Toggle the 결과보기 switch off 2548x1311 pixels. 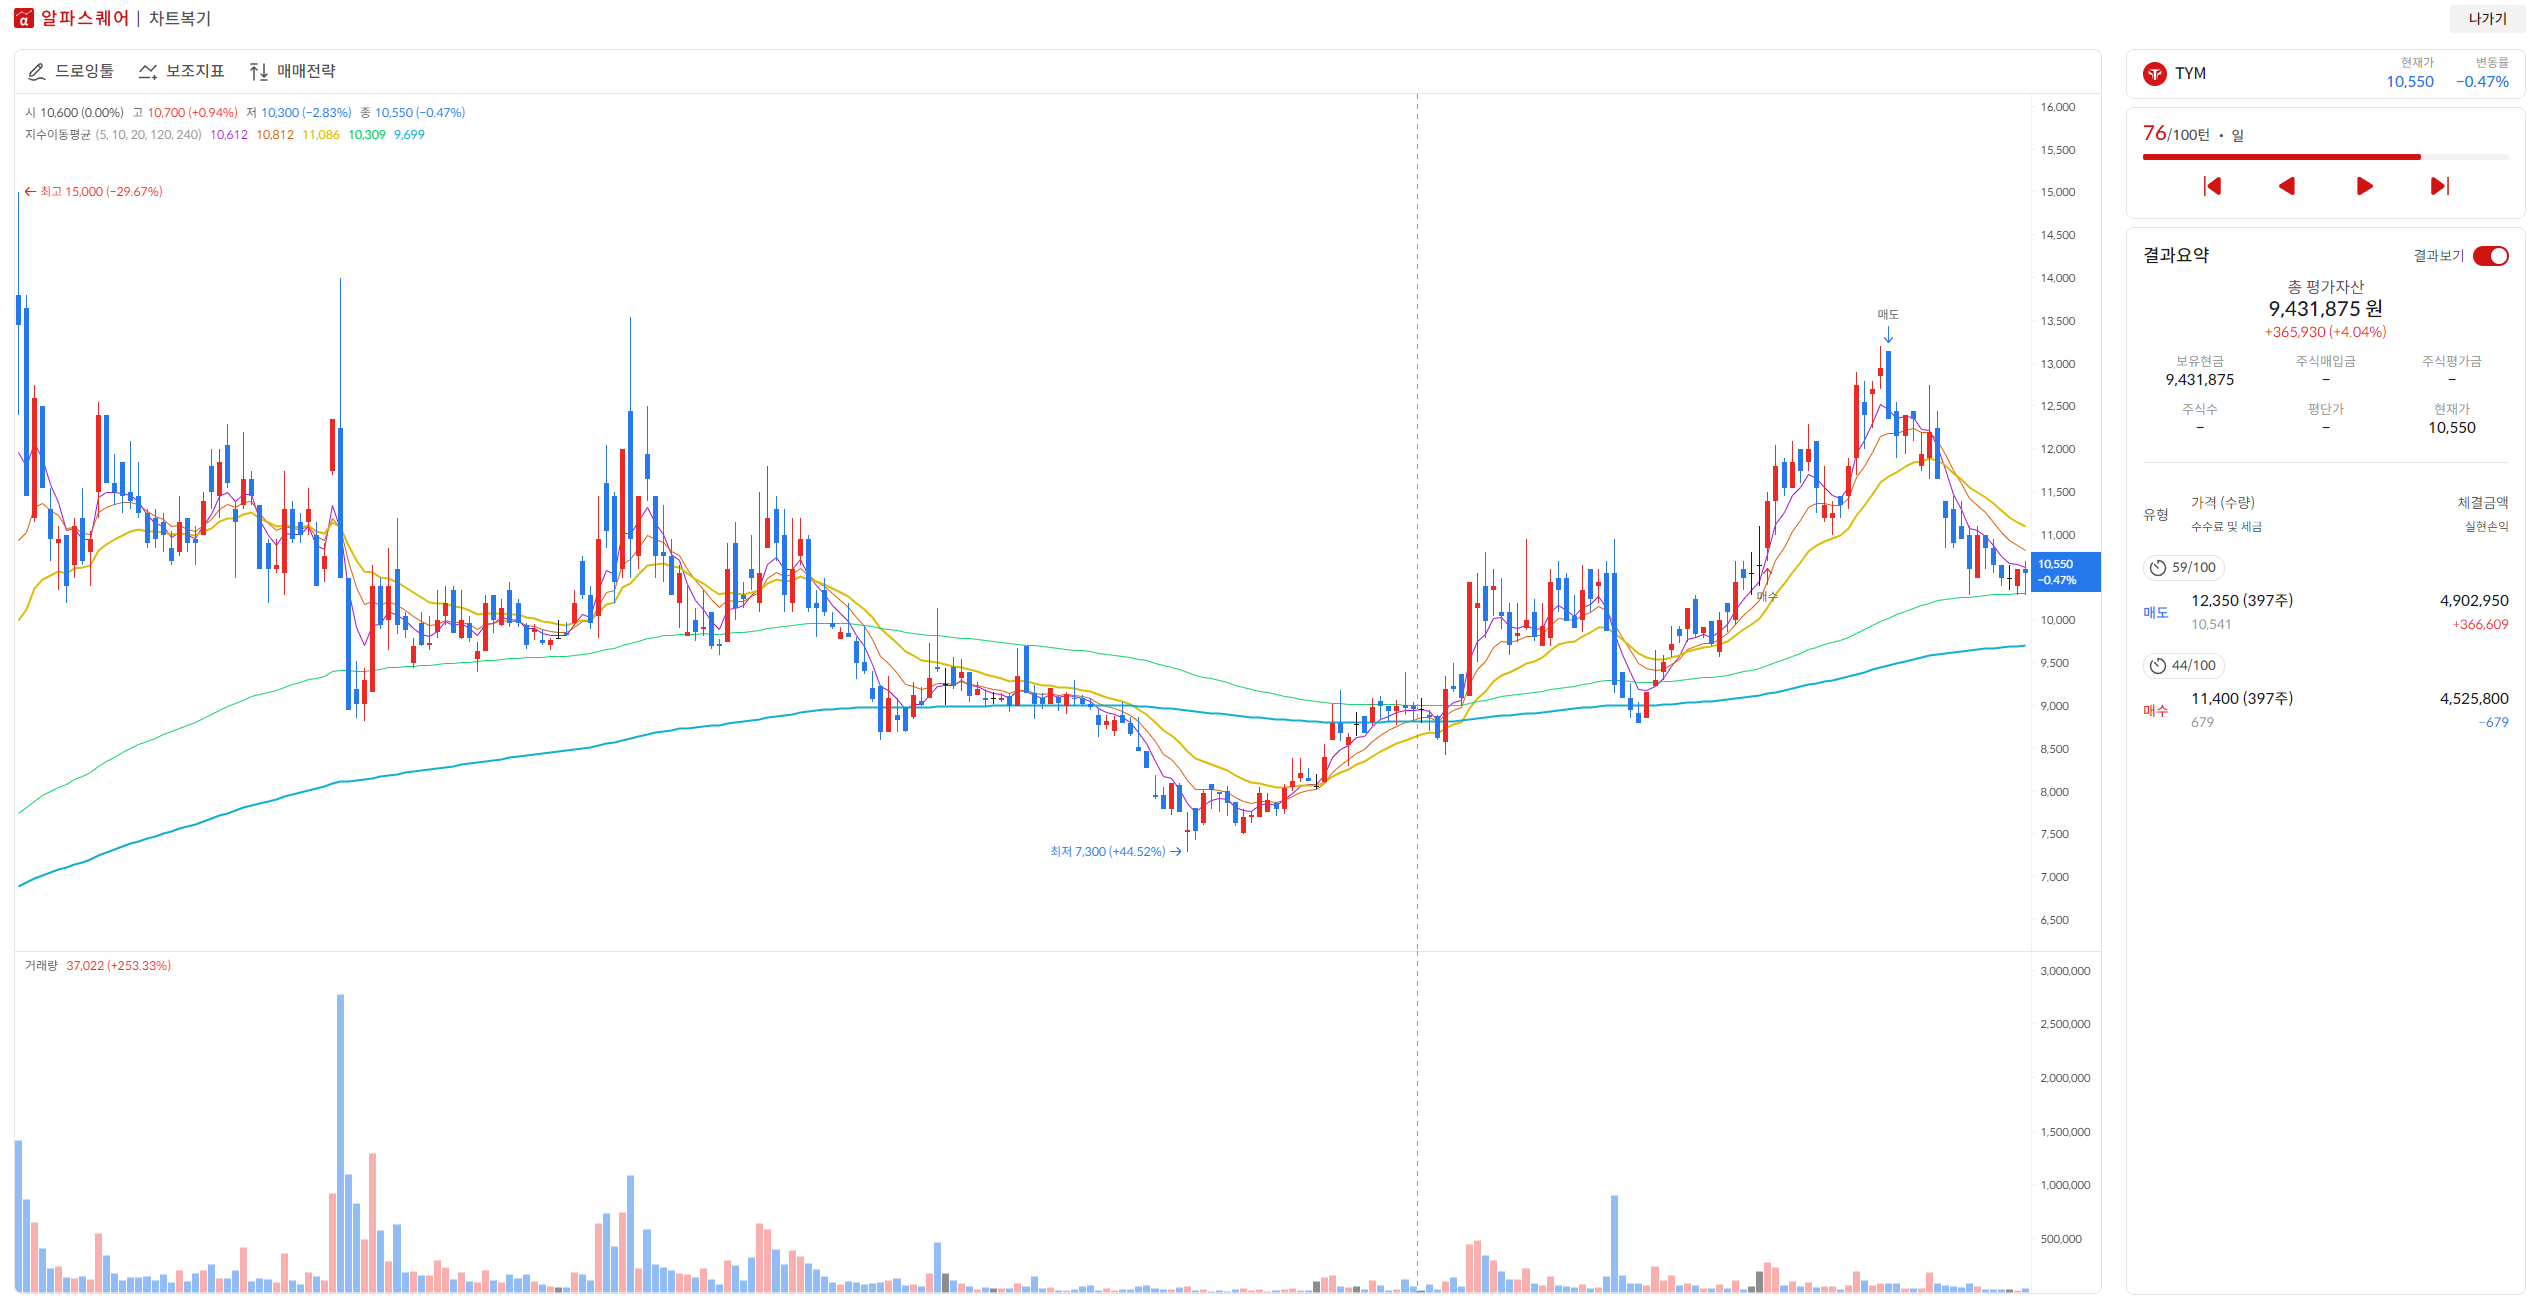pyautogui.click(x=2490, y=256)
